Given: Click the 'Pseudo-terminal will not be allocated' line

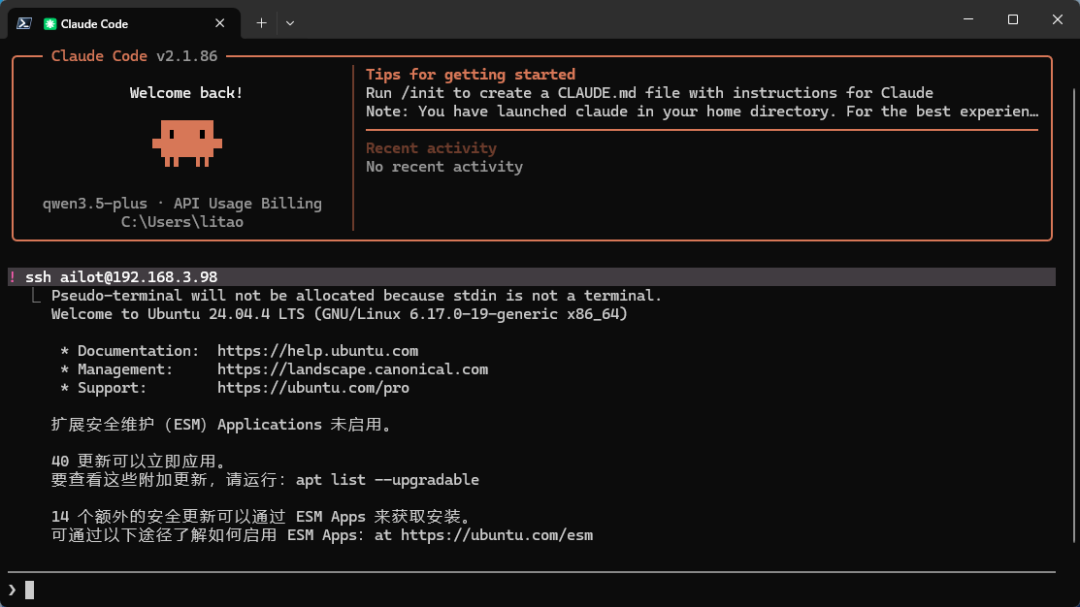Looking at the screenshot, I should point(356,296).
